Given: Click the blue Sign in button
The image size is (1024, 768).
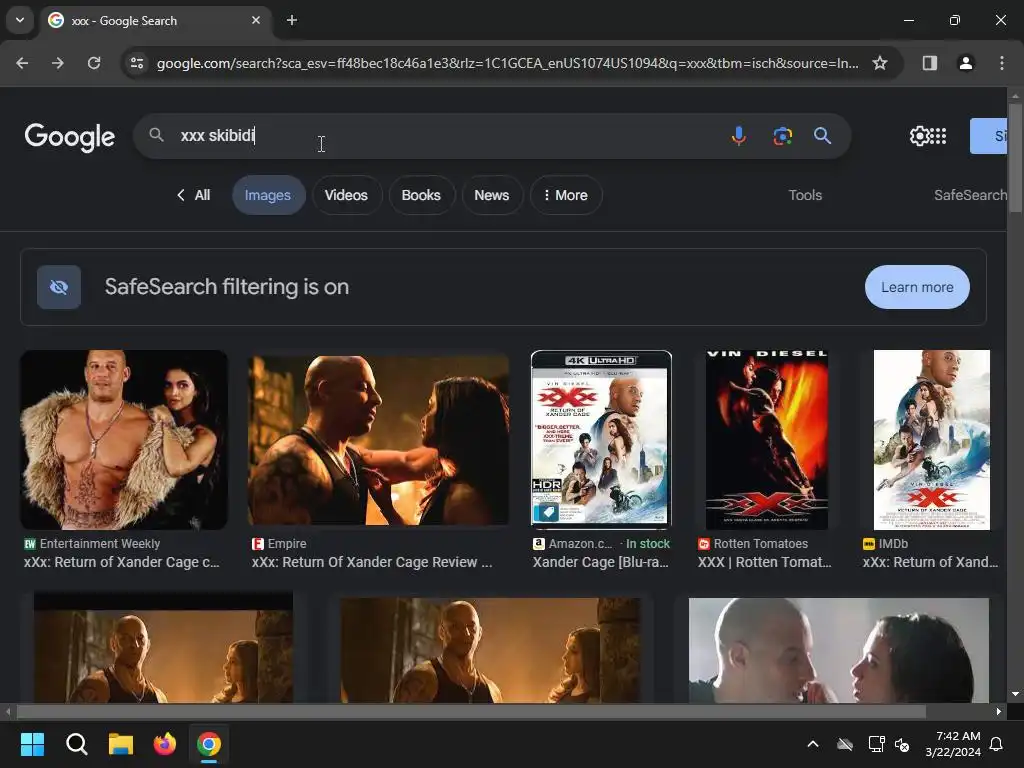Looking at the screenshot, I should click(988, 136).
